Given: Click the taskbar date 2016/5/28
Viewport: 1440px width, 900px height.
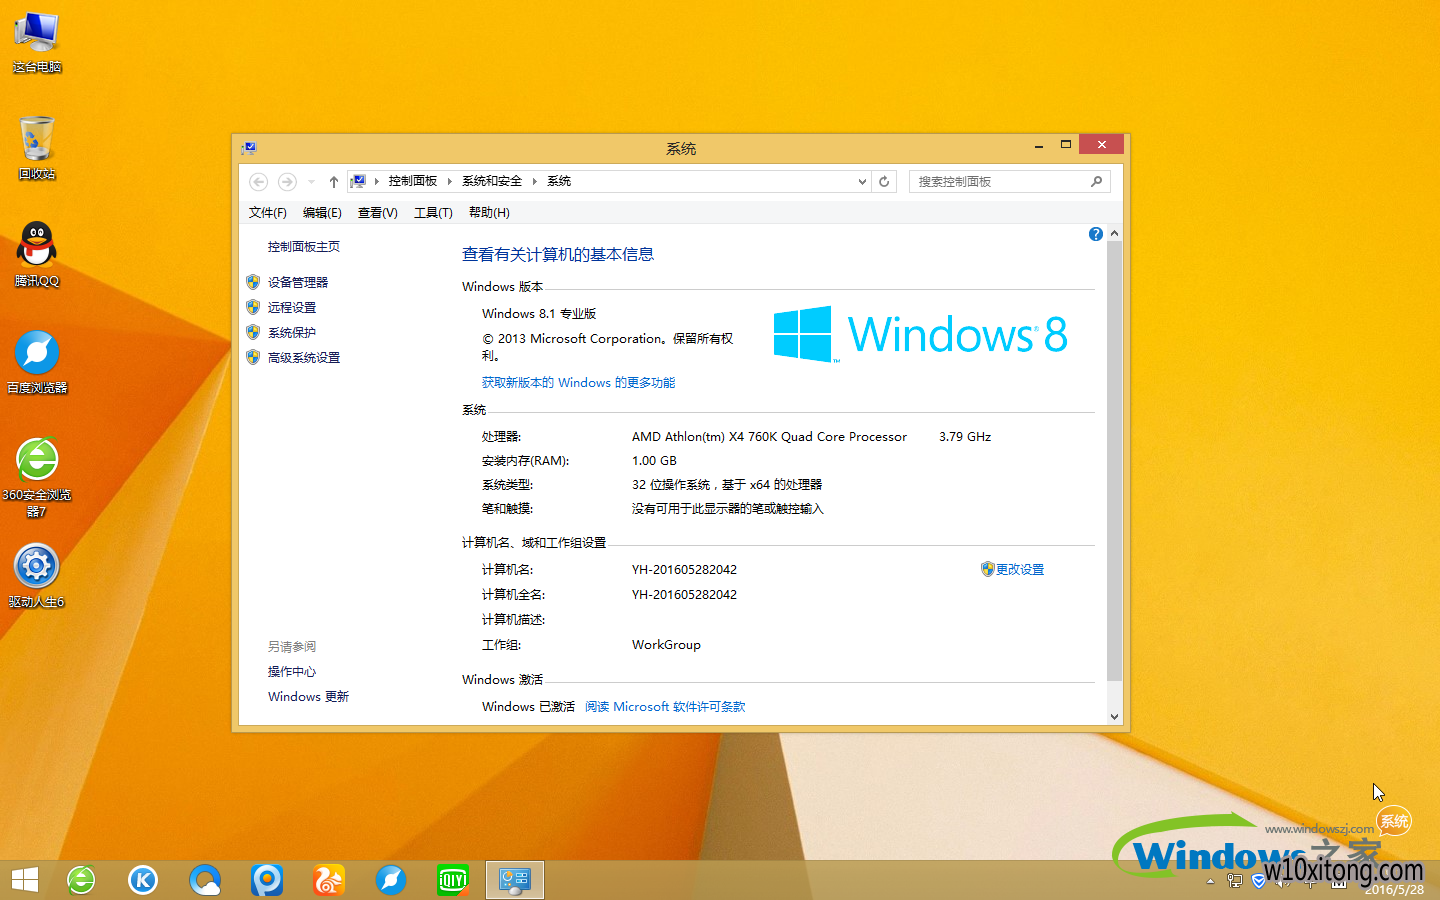Looking at the screenshot, I should coord(1394,890).
